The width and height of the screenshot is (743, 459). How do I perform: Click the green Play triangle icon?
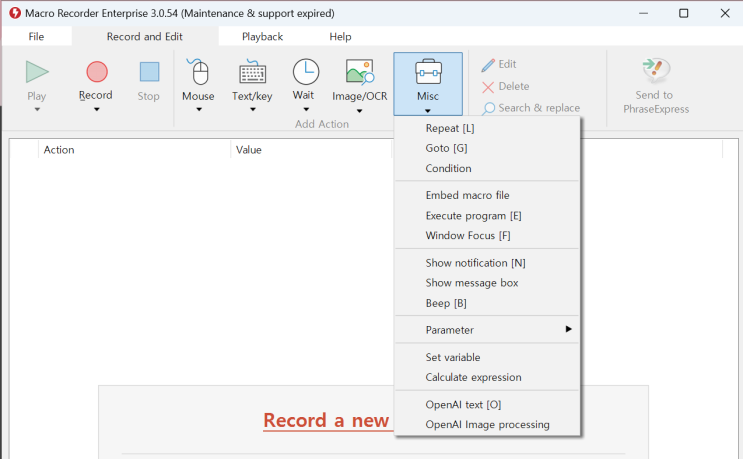pyautogui.click(x=37, y=72)
